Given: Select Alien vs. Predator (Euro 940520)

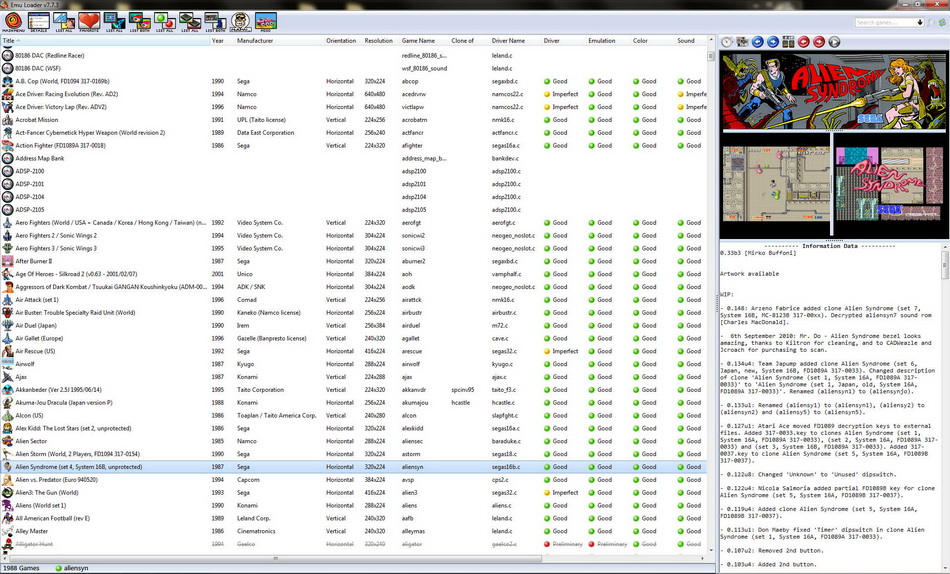Looking at the screenshot, I should click(353, 480).
